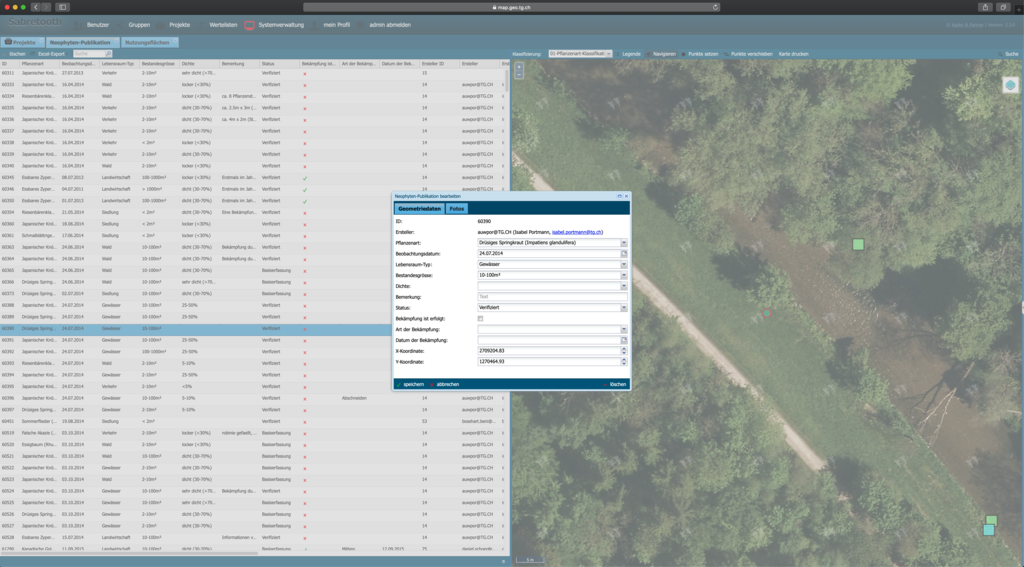Open the Status dropdown showing Verifiziert

point(624,308)
